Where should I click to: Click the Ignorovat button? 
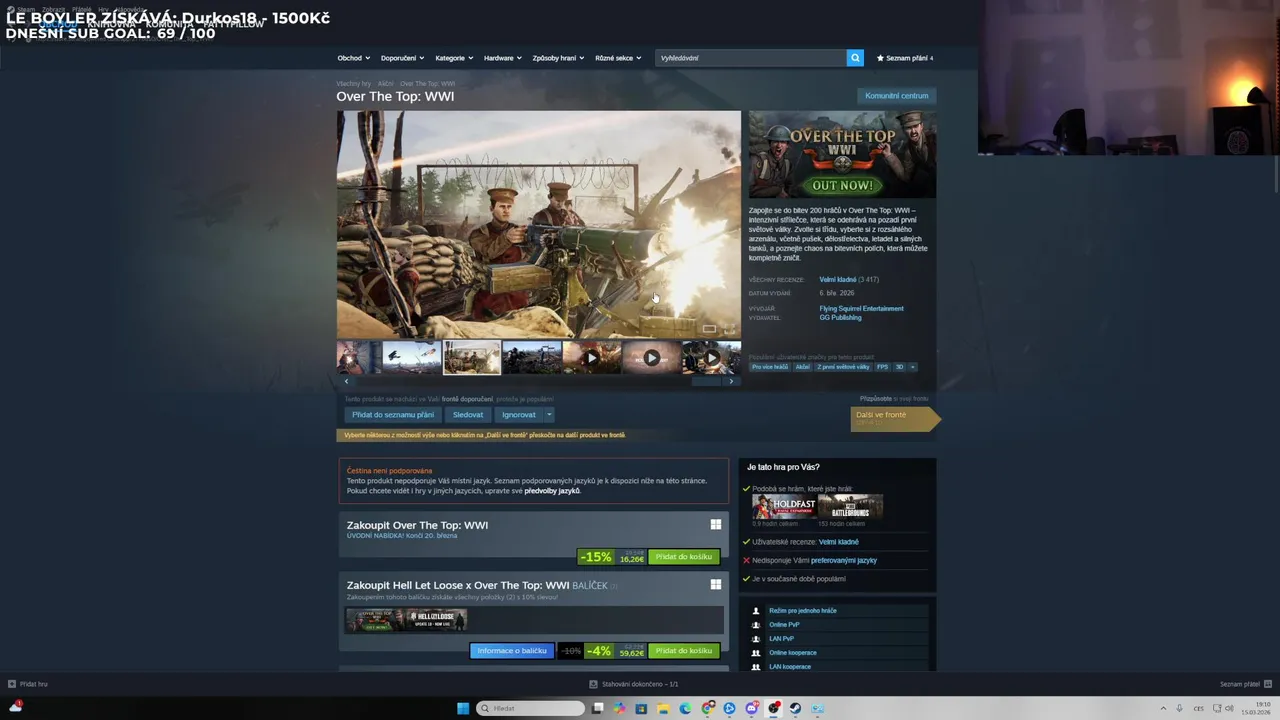(519, 415)
